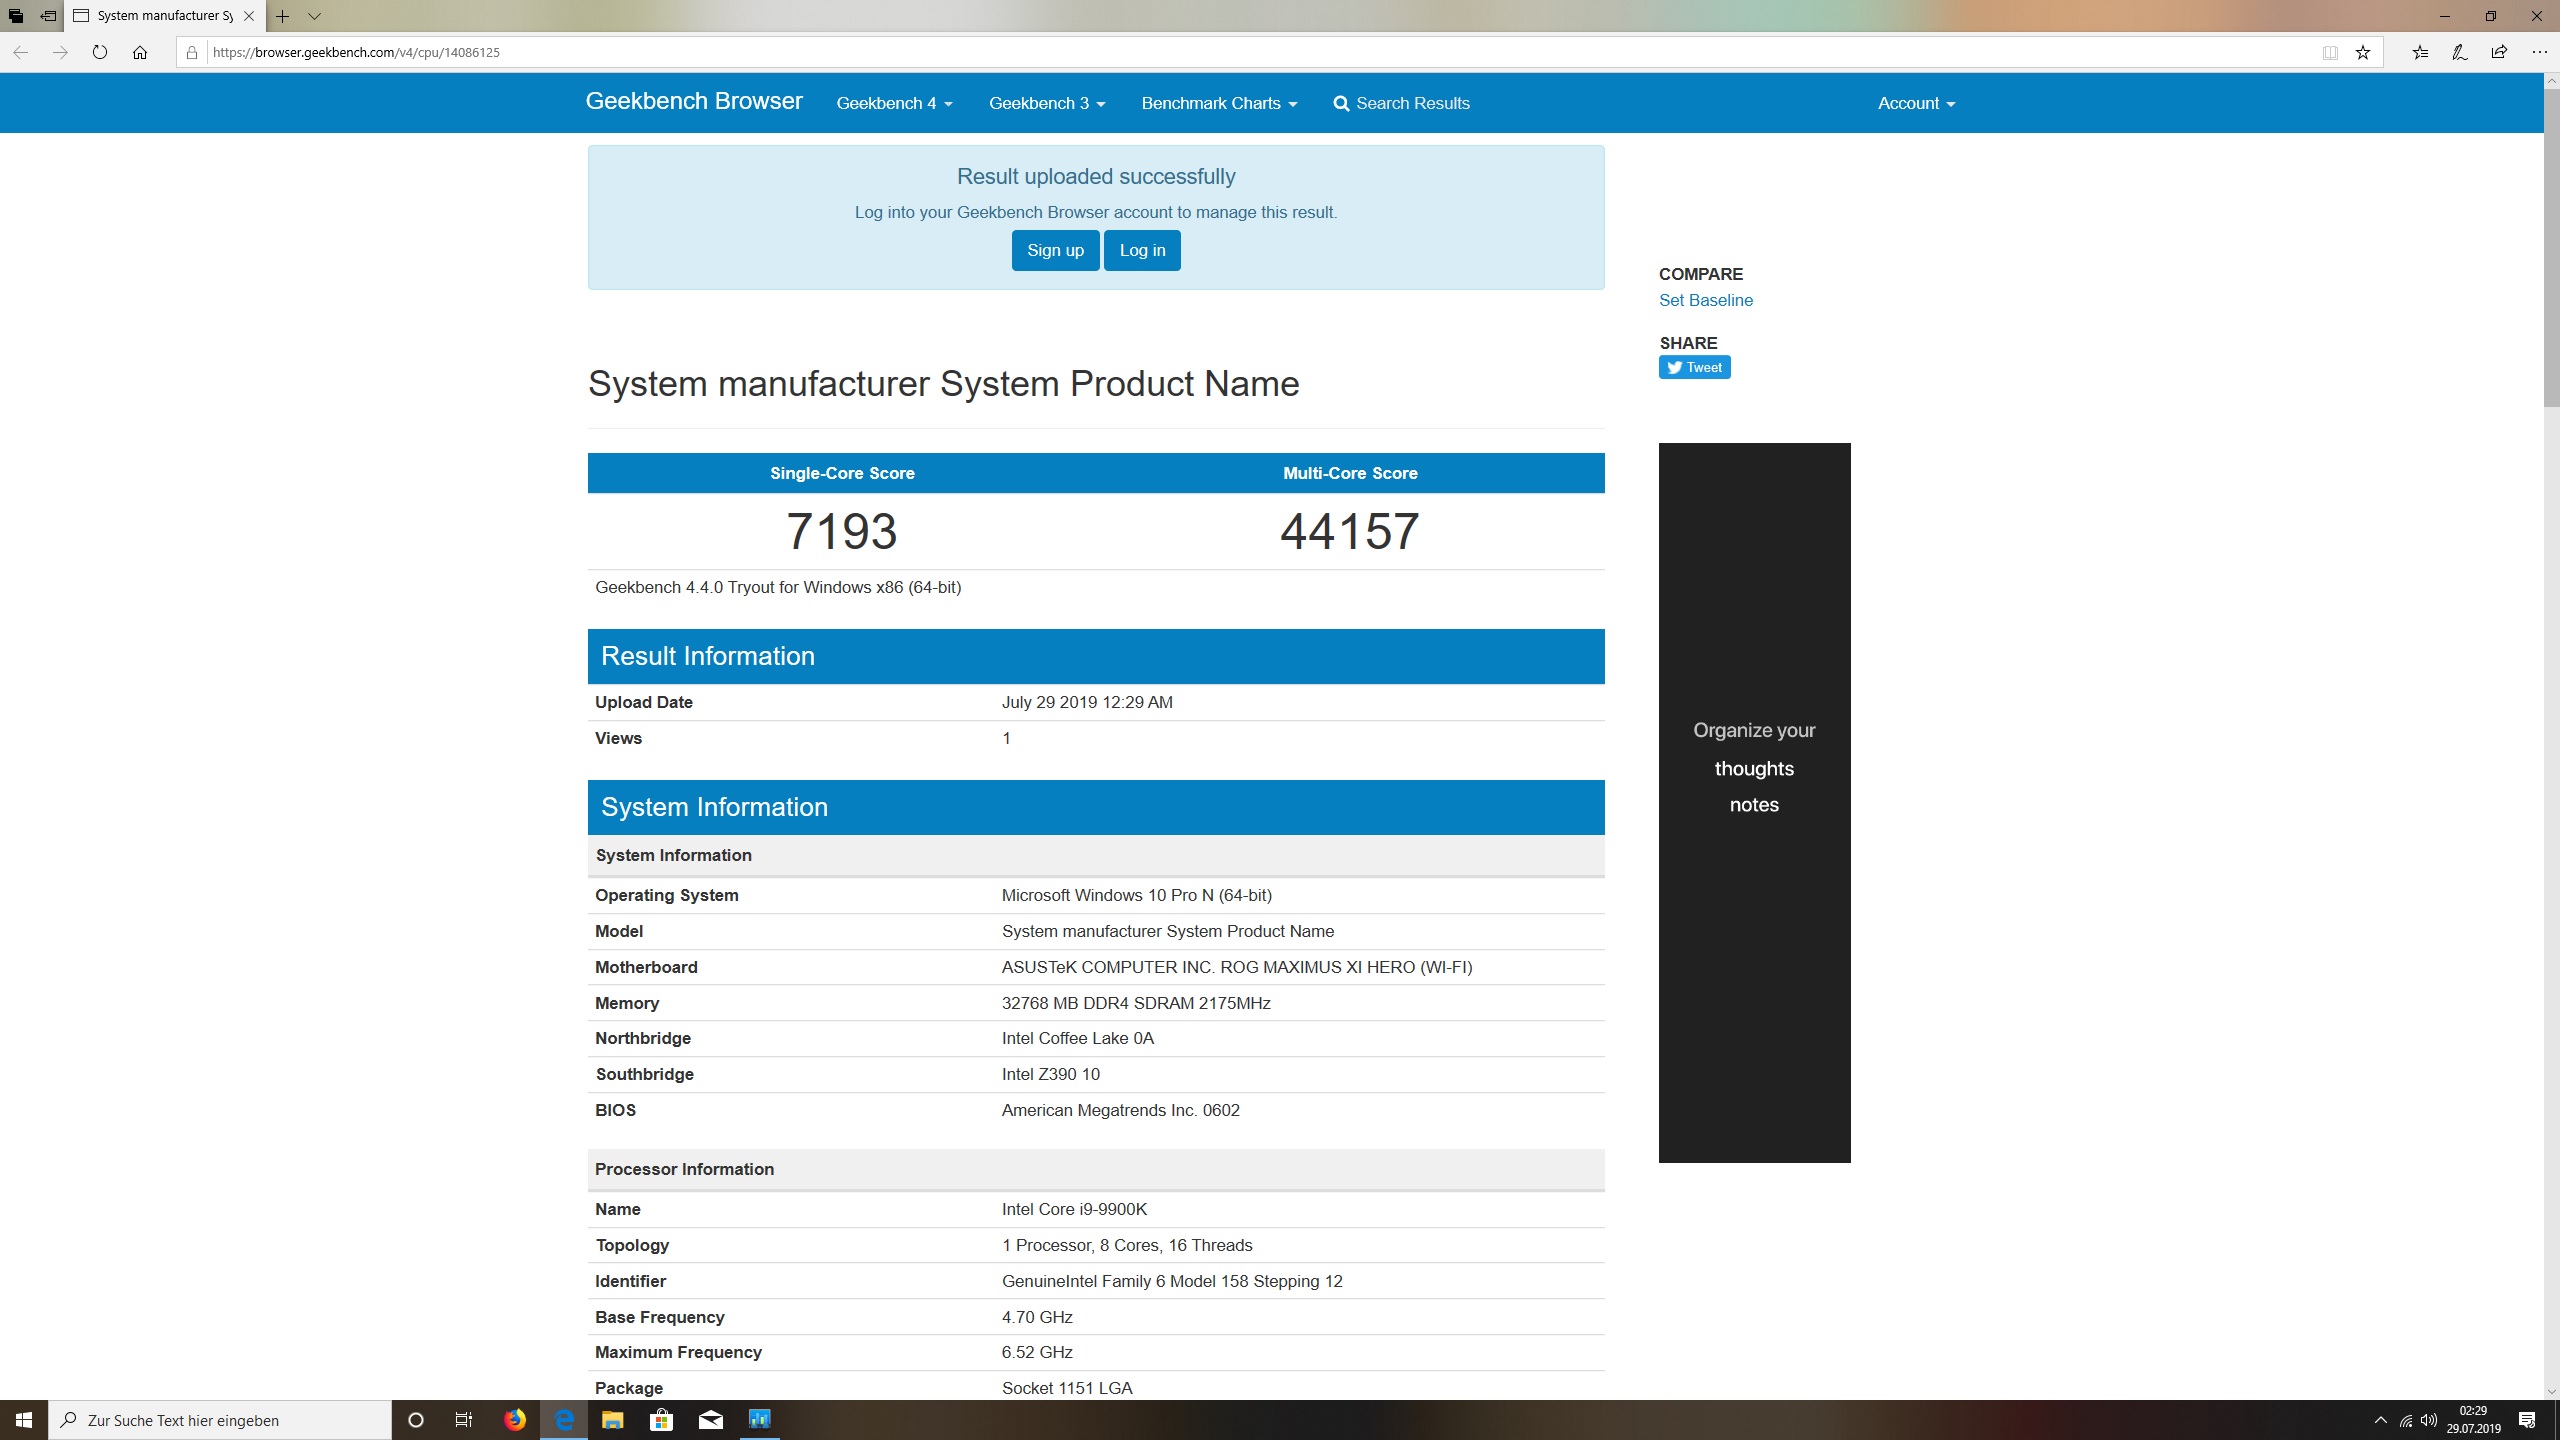Viewport: 2560px width, 1440px height.
Task: Open the Account menu
Action: click(x=1915, y=103)
